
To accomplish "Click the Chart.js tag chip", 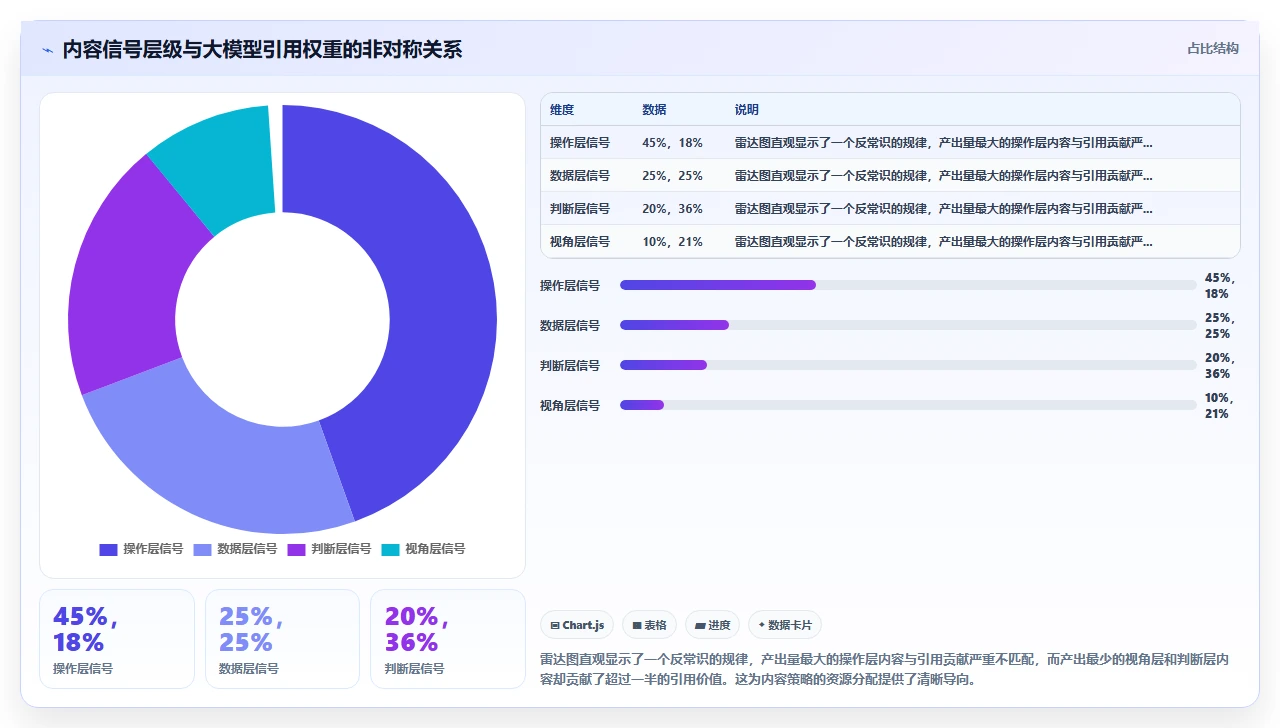I will coord(577,625).
